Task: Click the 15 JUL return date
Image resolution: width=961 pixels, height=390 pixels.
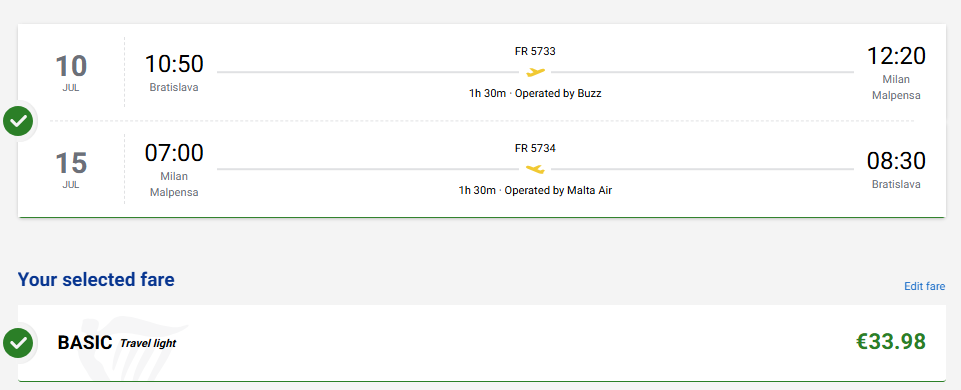Action: 71,169
